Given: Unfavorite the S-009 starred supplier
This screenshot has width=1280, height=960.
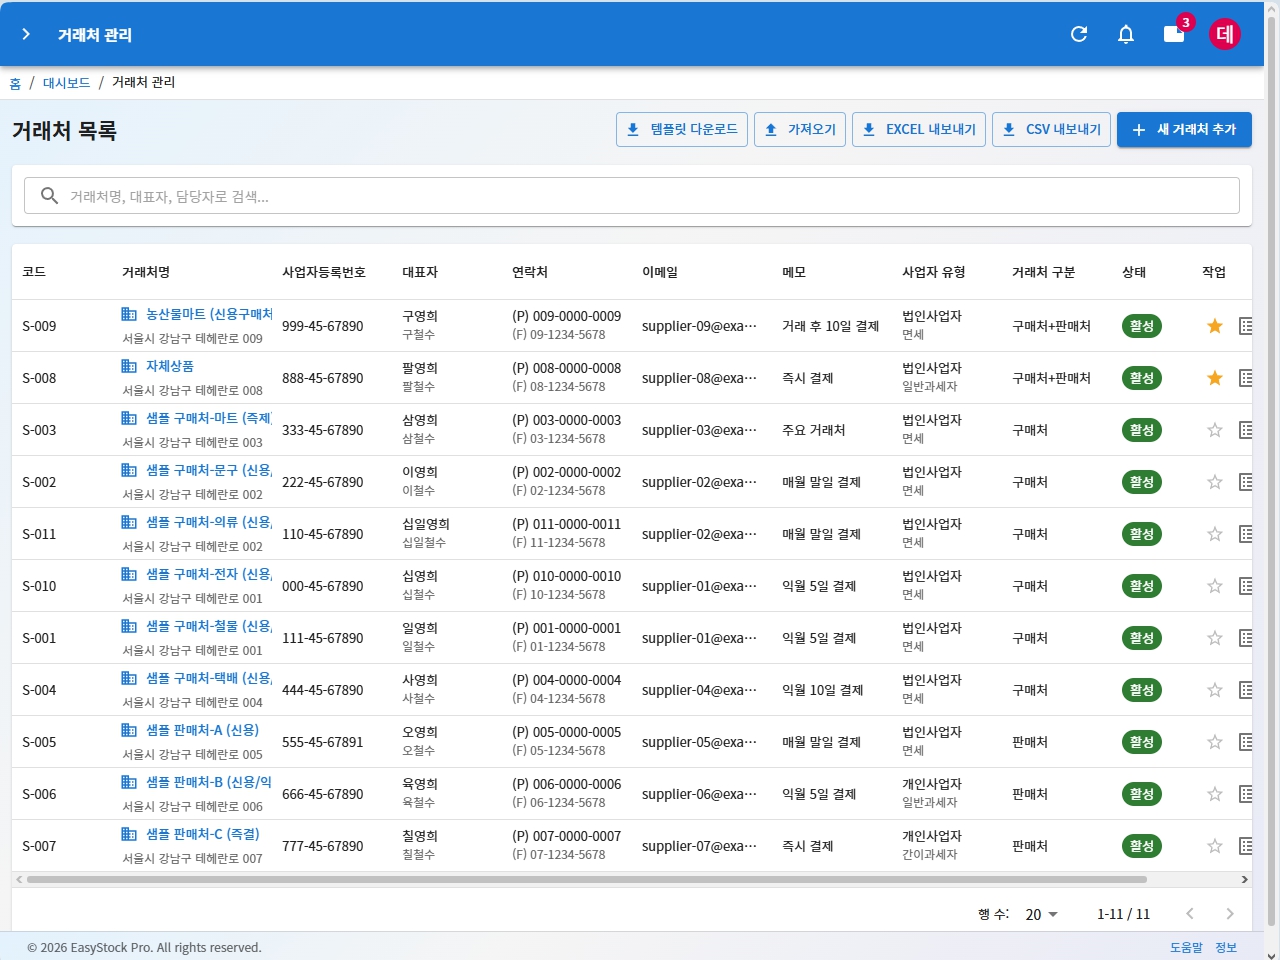Looking at the screenshot, I should [1215, 326].
